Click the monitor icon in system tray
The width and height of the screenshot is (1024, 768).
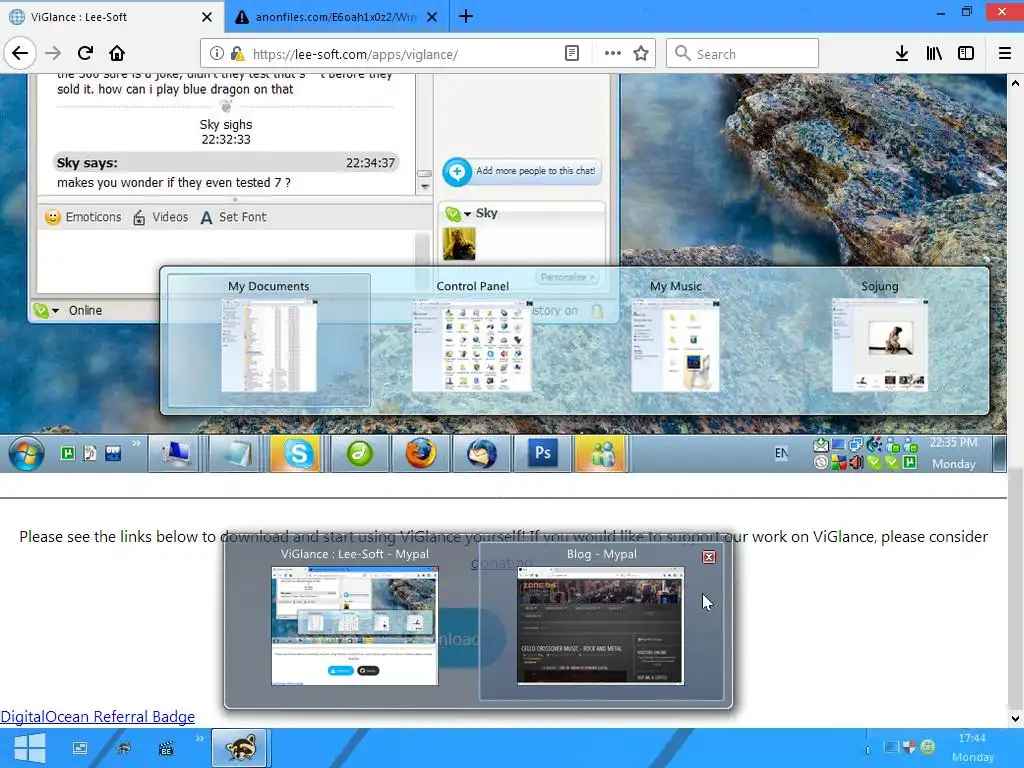coord(891,746)
